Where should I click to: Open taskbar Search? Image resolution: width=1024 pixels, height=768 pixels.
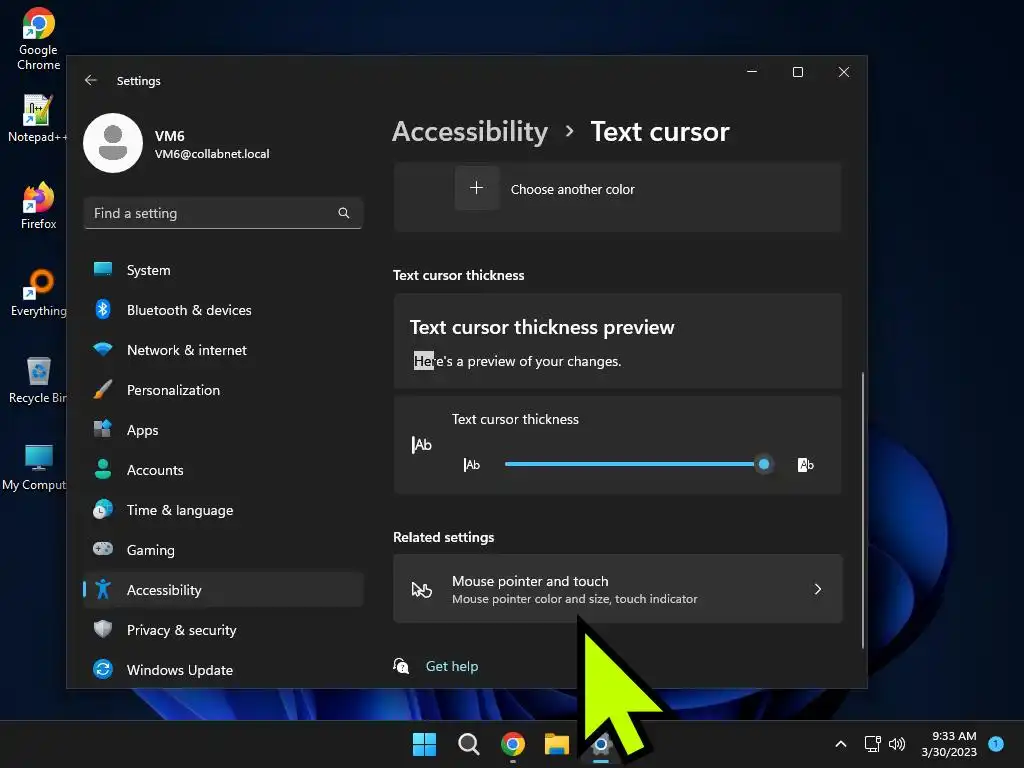pos(468,744)
